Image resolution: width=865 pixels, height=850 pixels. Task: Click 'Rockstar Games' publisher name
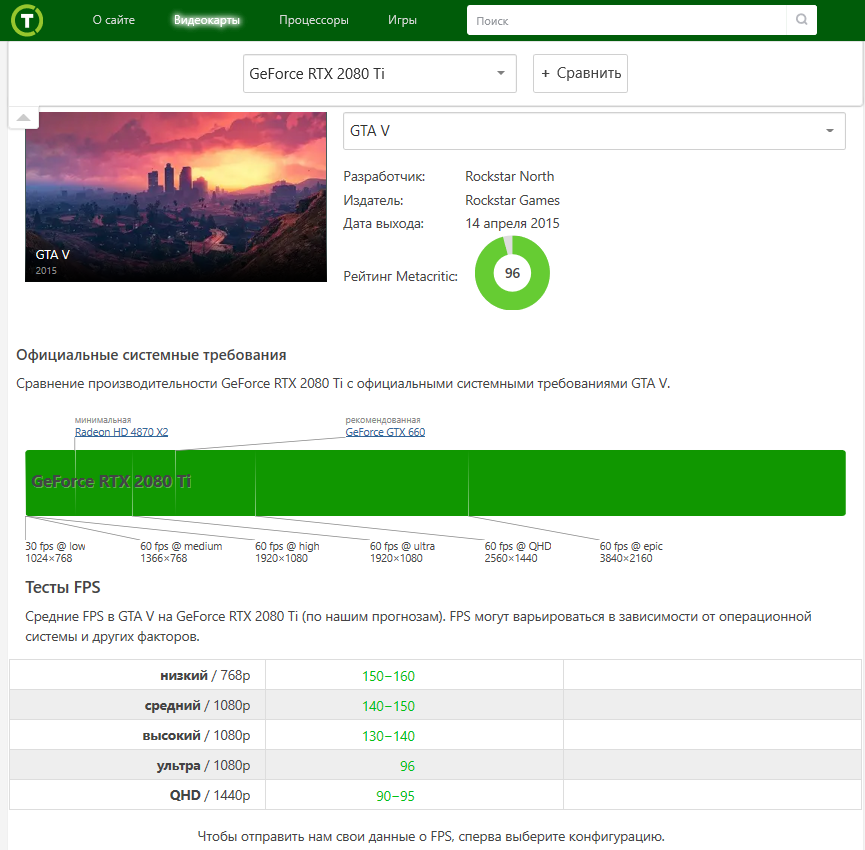[512, 200]
